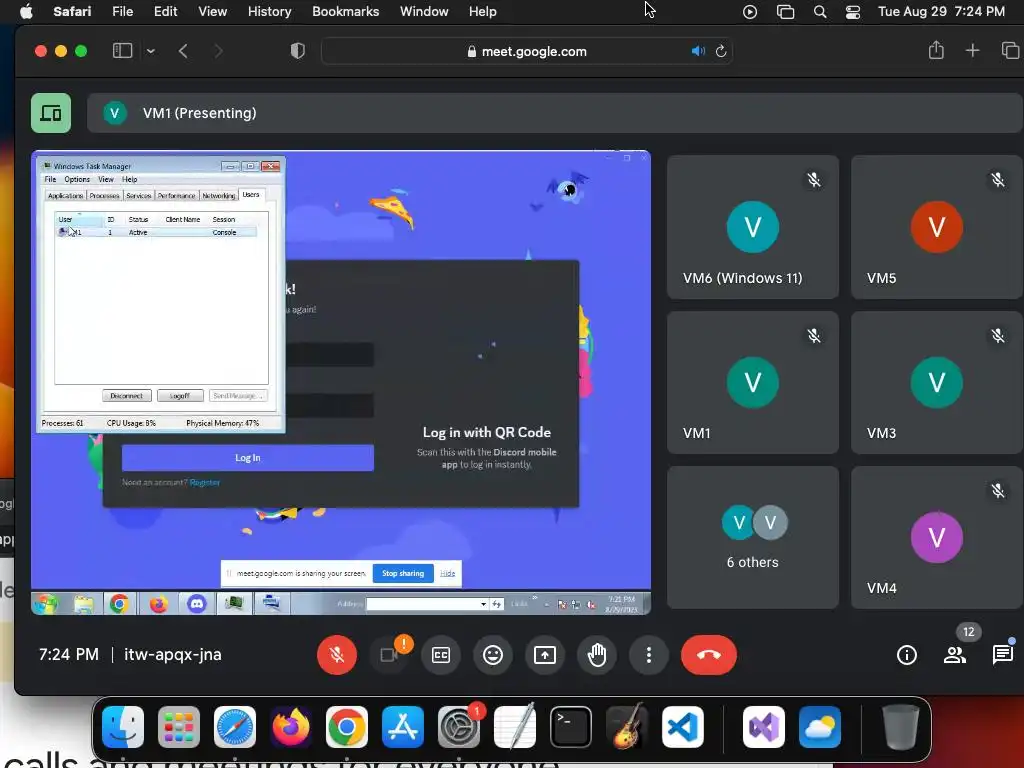Open Spotlight search in menu bar

click(820, 12)
